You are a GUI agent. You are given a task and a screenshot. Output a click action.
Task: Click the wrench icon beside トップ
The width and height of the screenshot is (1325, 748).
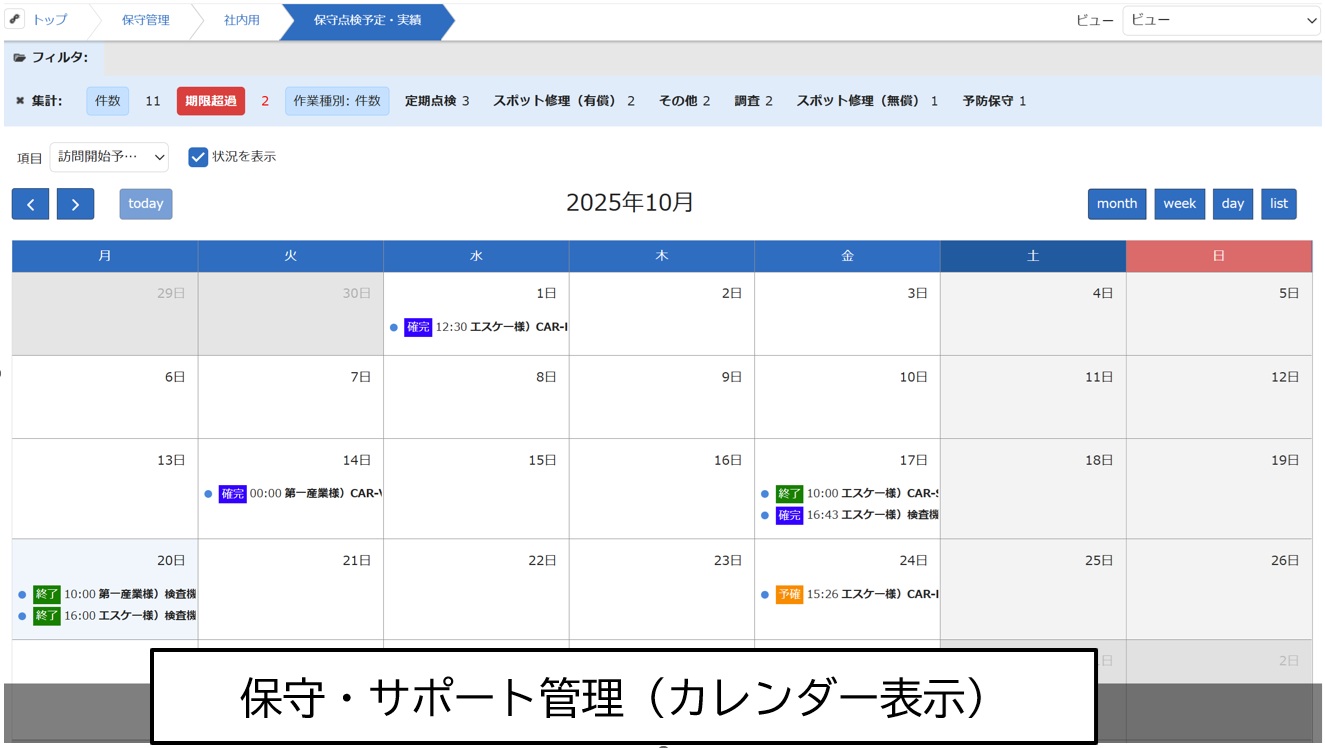coord(15,20)
